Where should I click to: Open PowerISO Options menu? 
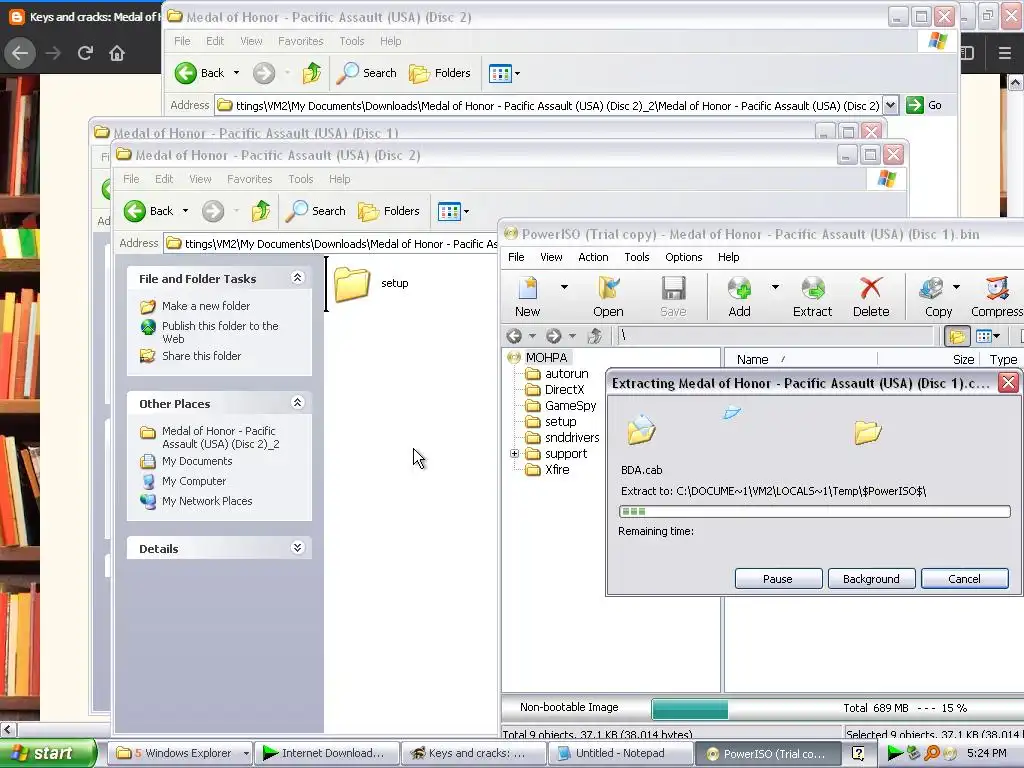pyautogui.click(x=684, y=257)
